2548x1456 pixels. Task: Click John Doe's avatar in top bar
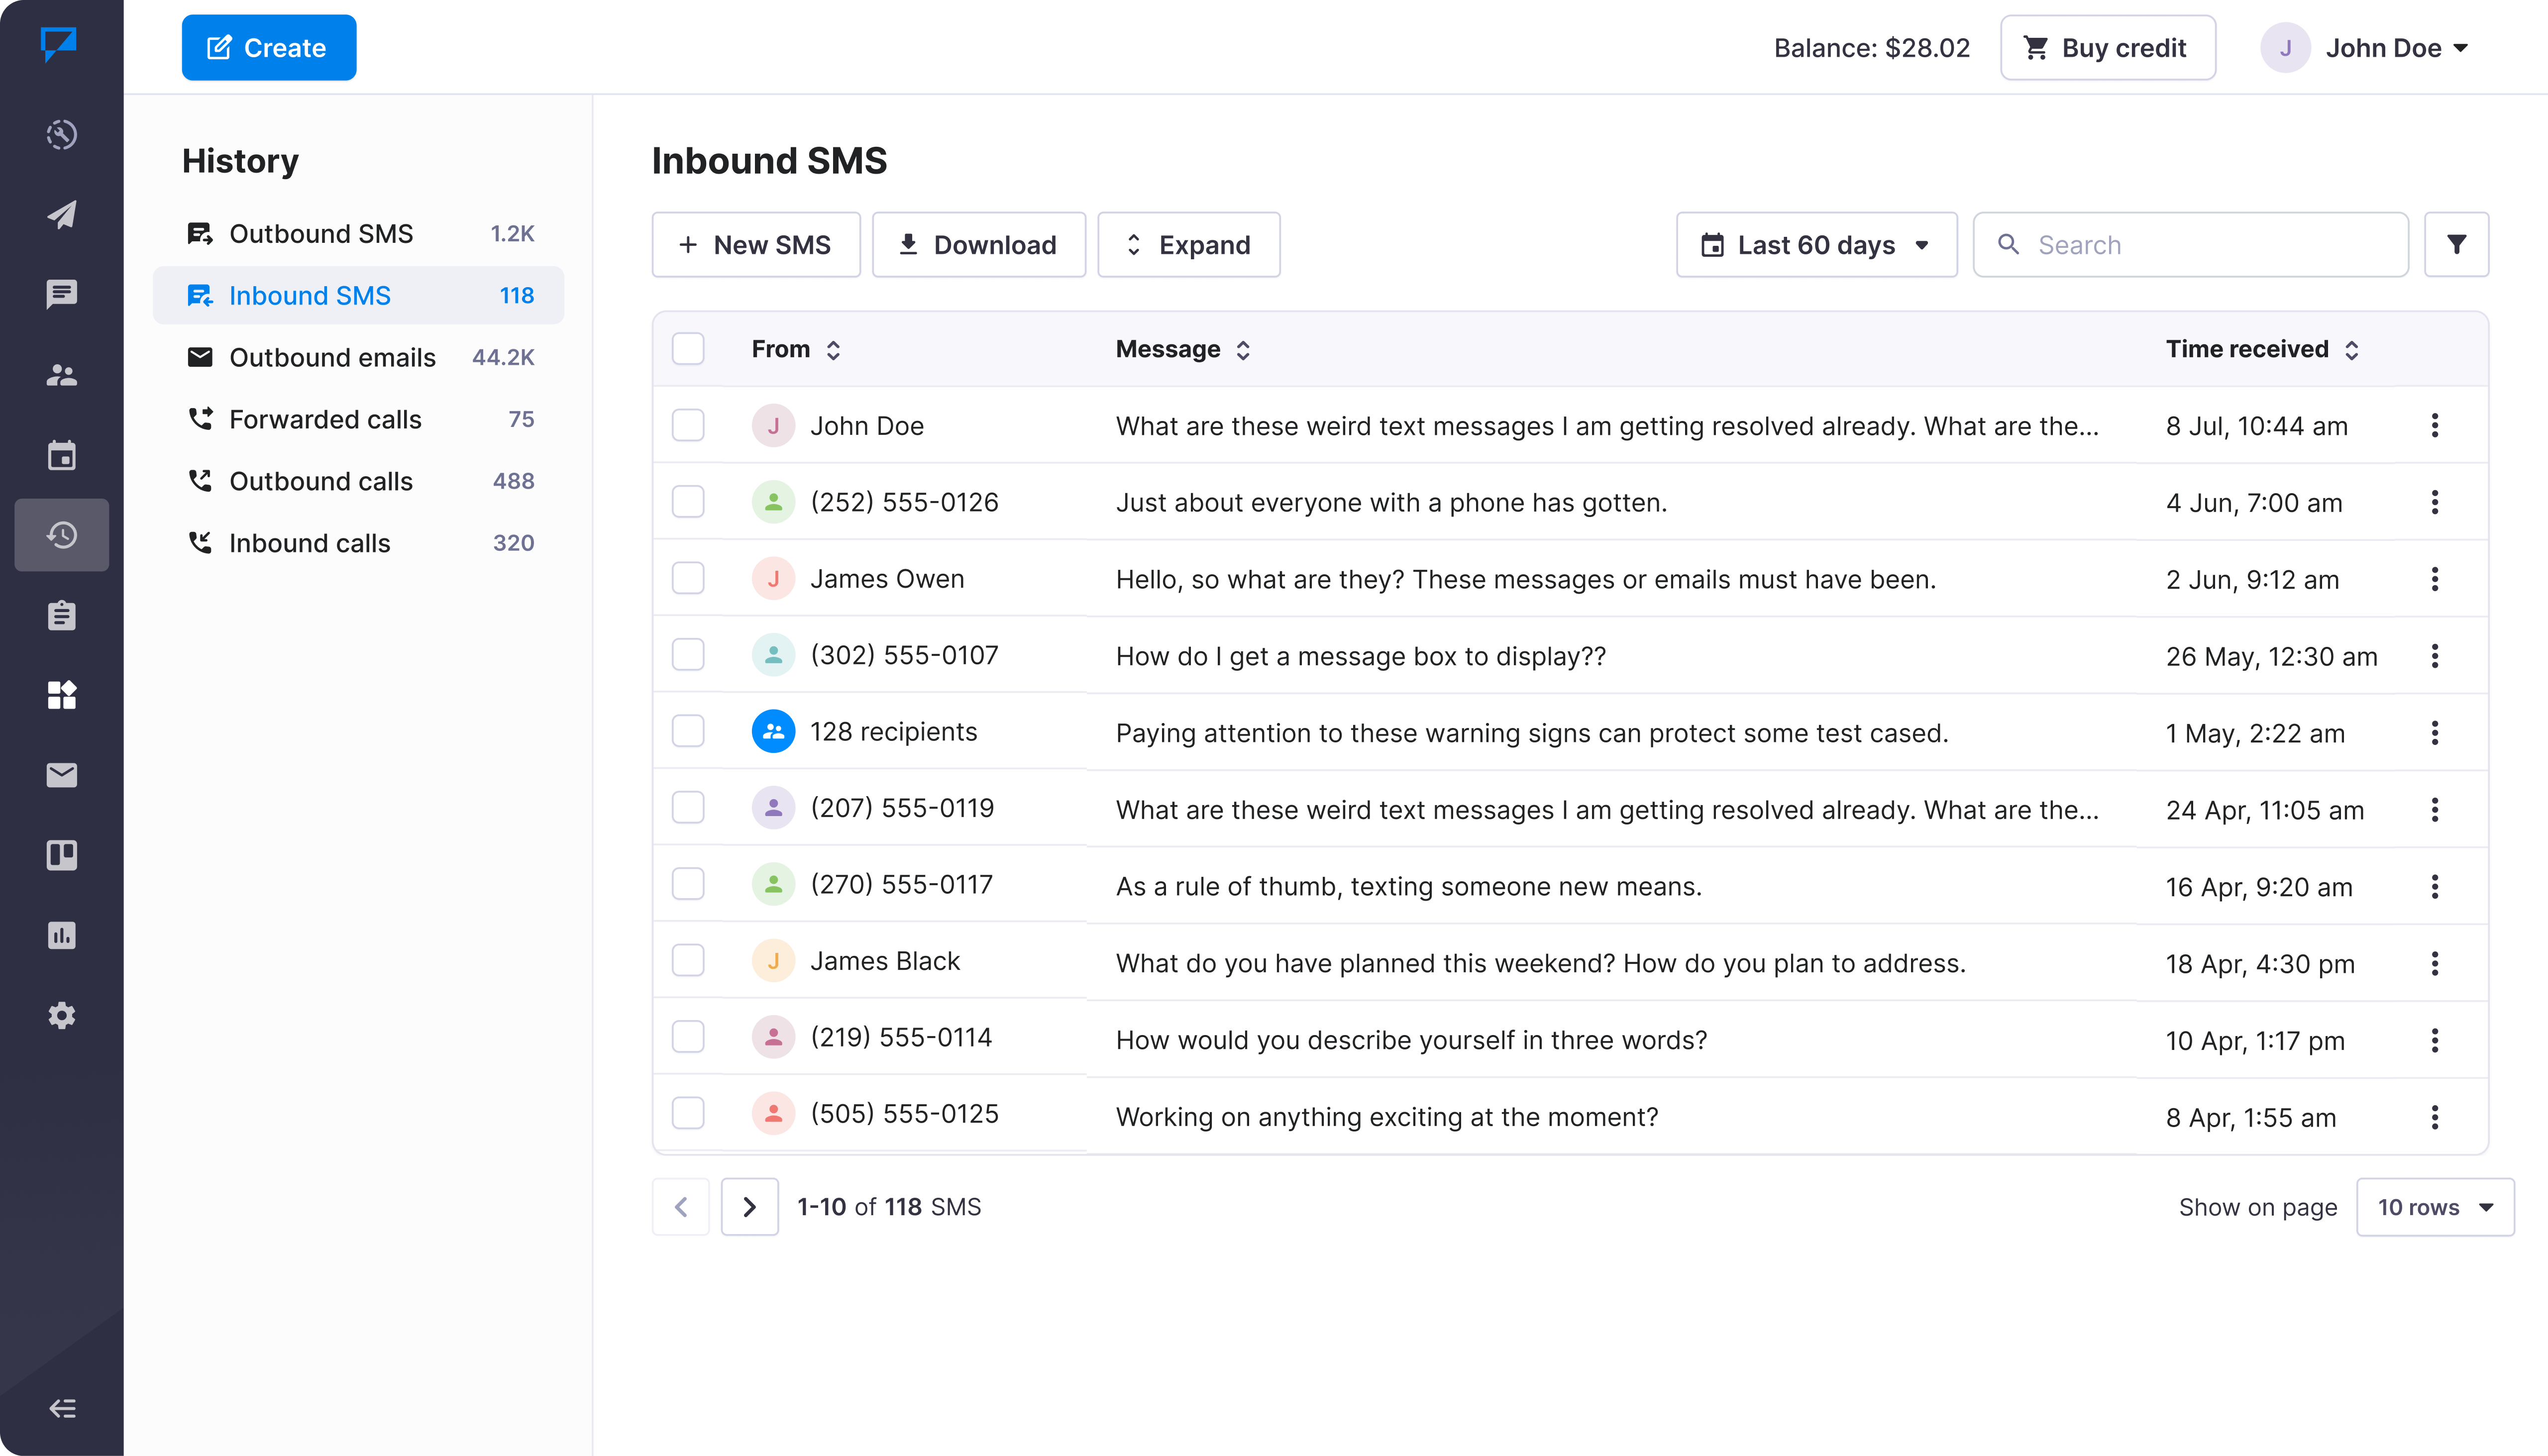click(x=2285, y=48)
